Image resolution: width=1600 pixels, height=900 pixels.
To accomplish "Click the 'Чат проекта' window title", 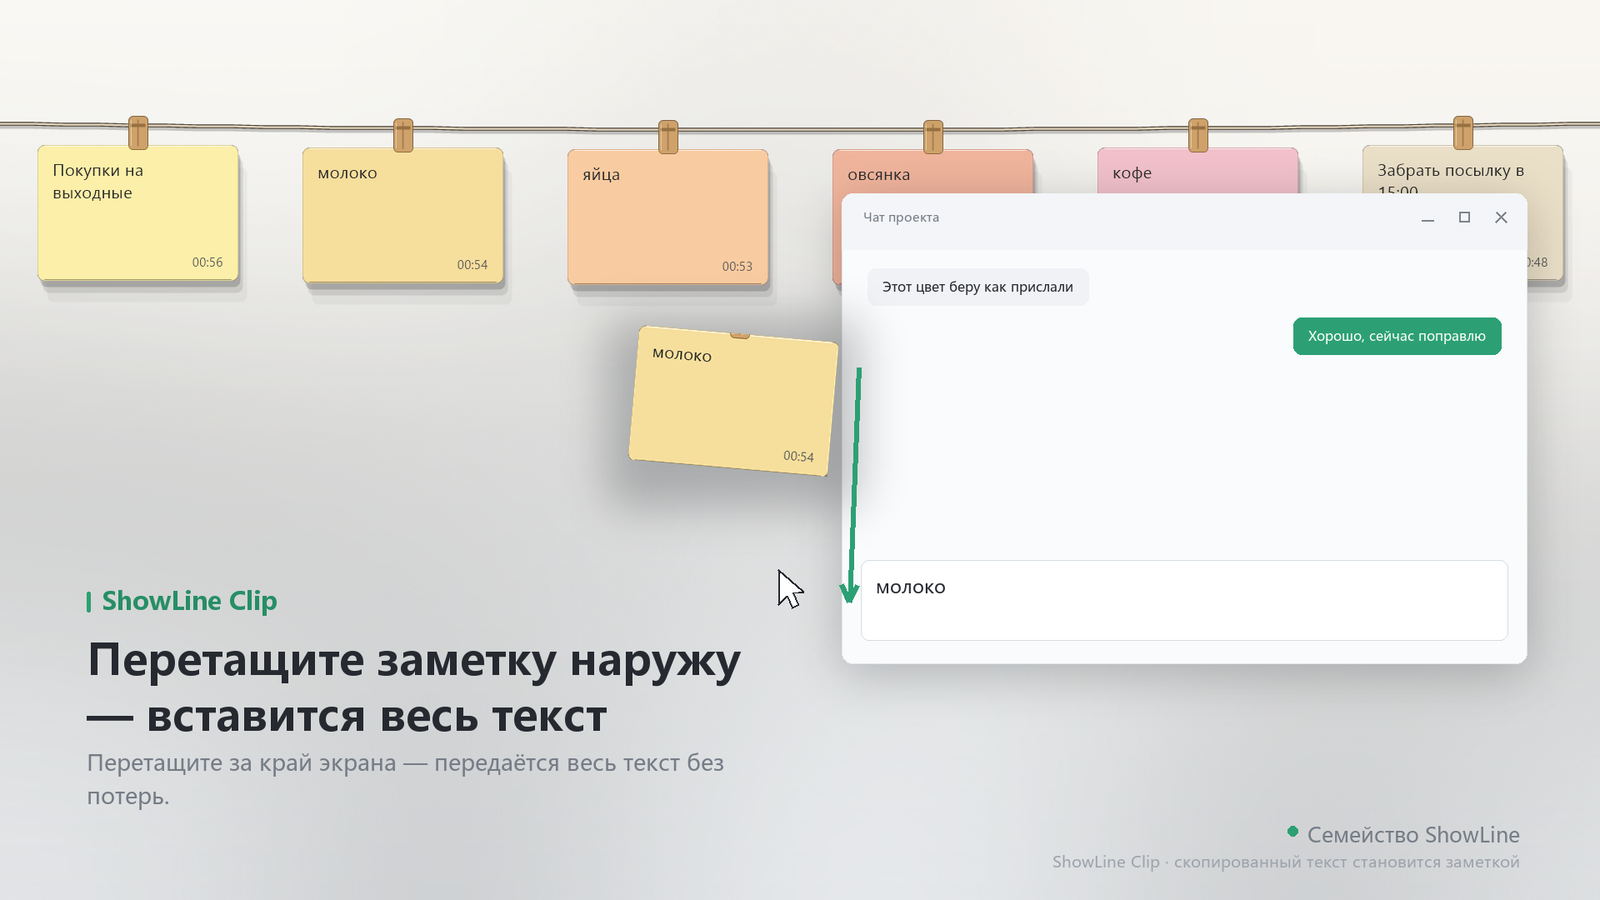I will click(x=901, y=217).
